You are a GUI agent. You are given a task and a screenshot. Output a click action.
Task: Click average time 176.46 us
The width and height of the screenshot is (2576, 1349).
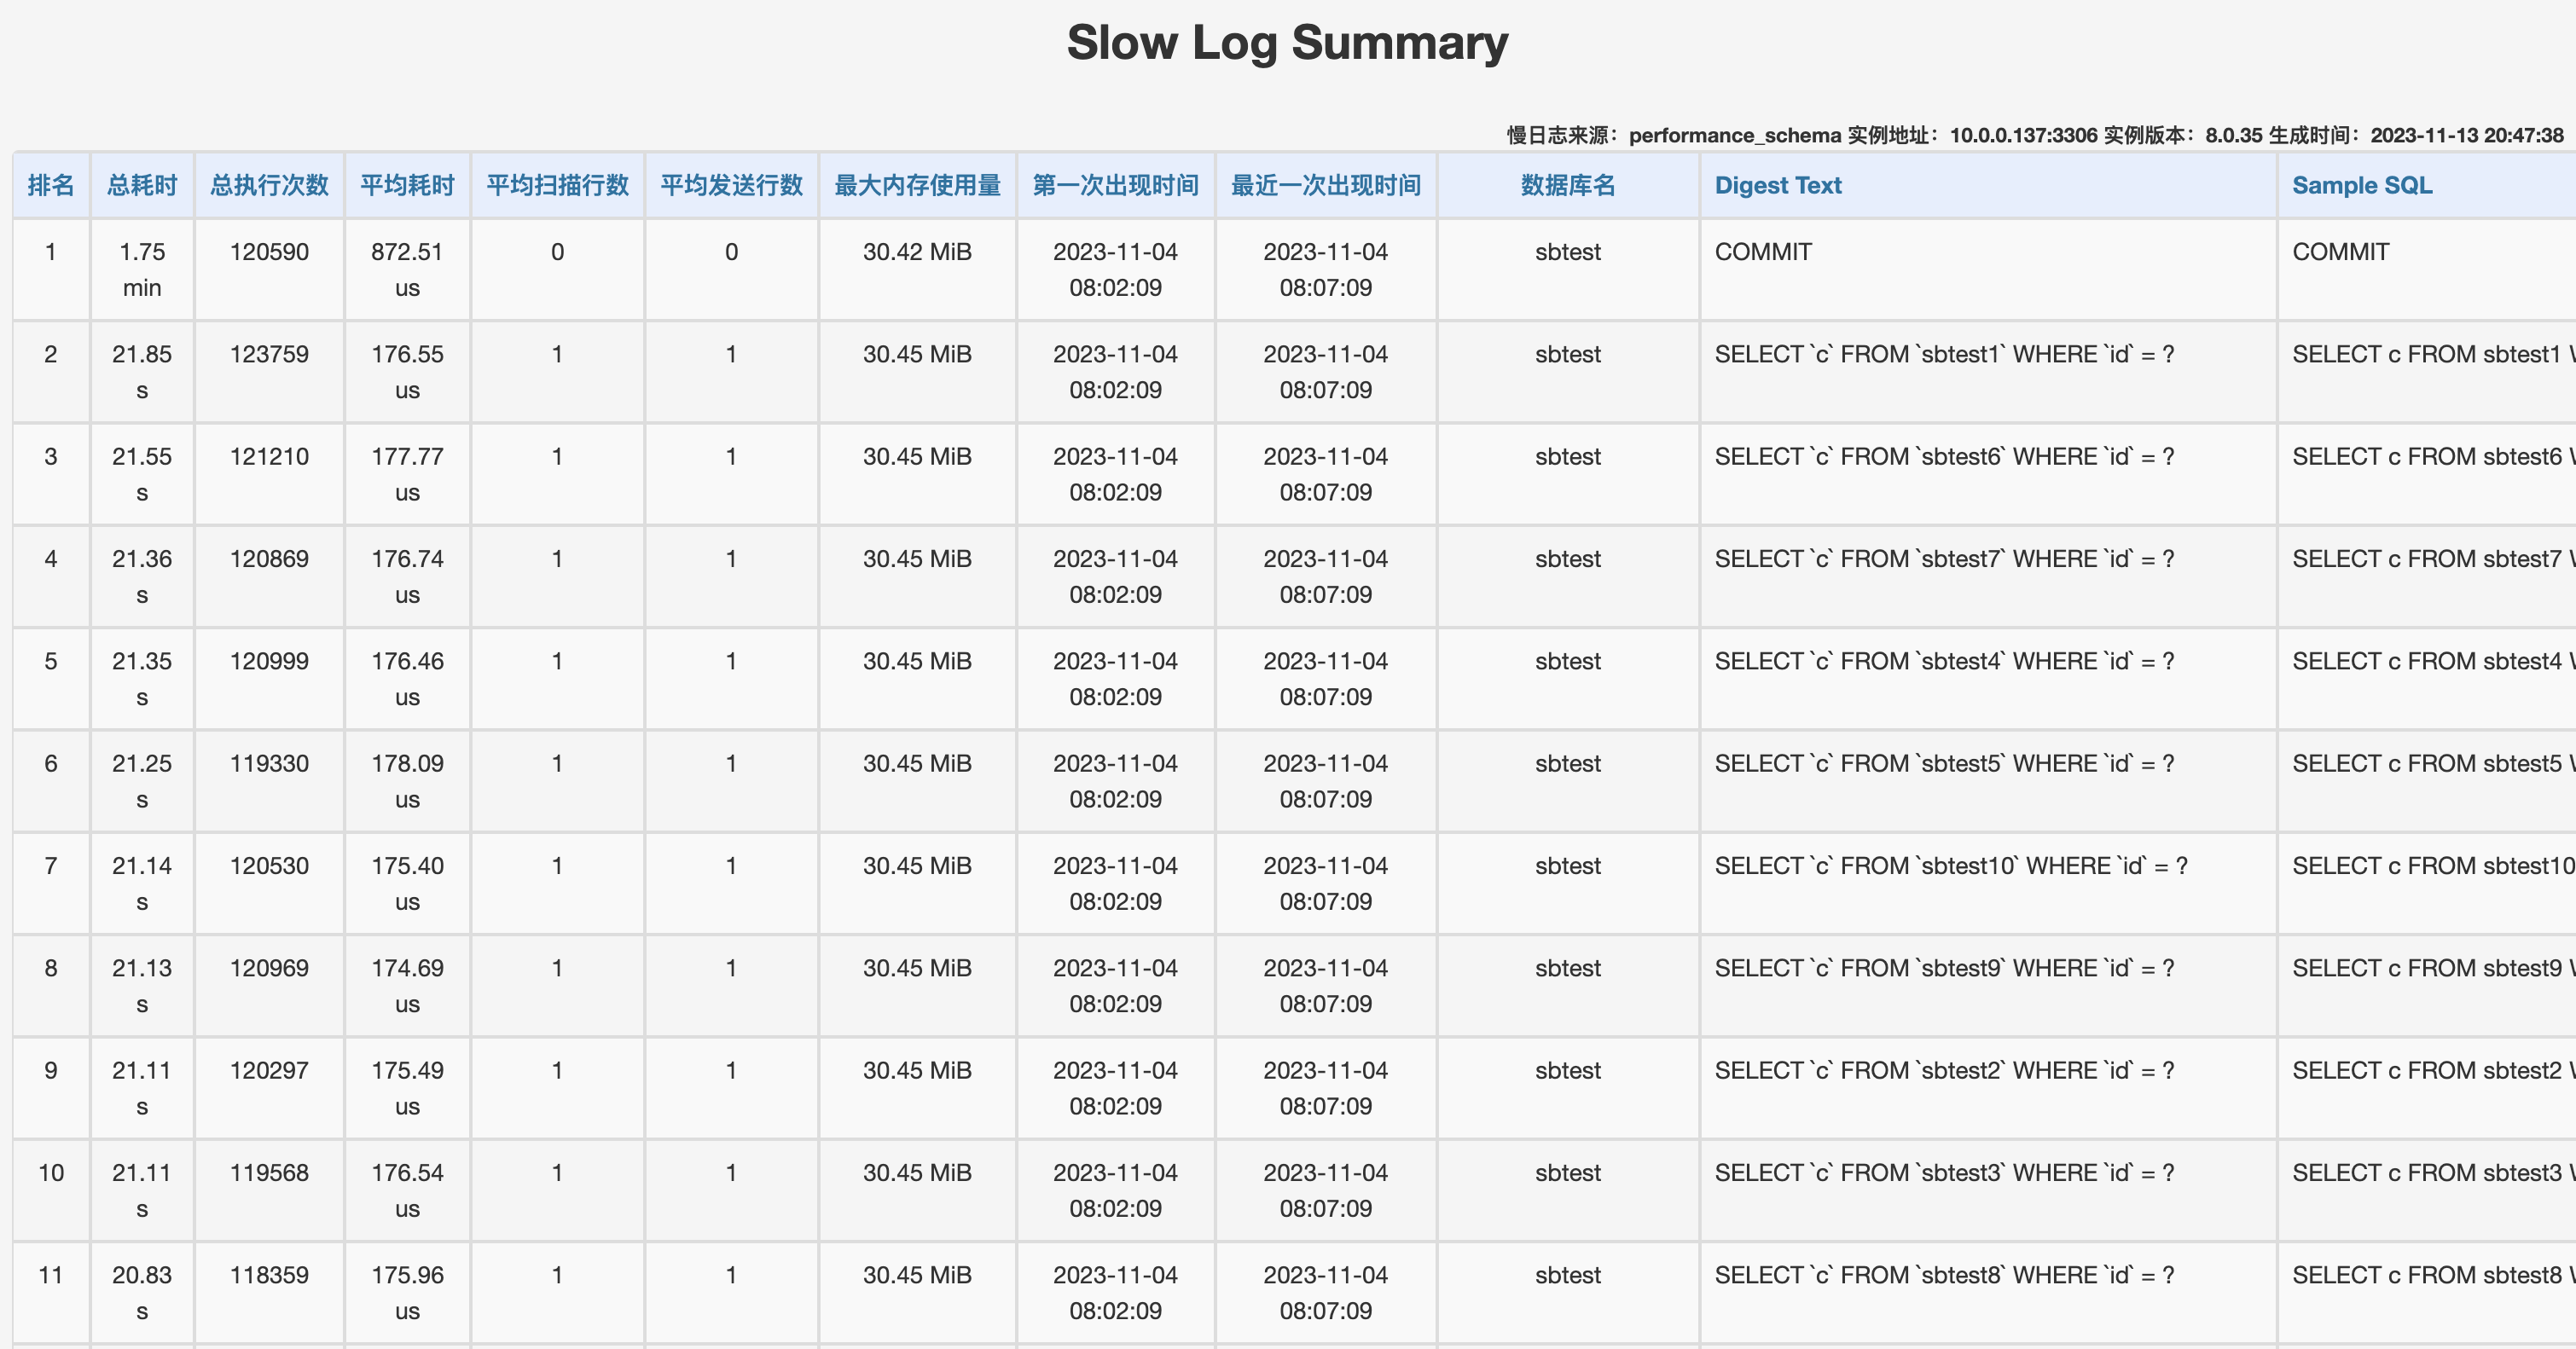[x=407, y=678]
